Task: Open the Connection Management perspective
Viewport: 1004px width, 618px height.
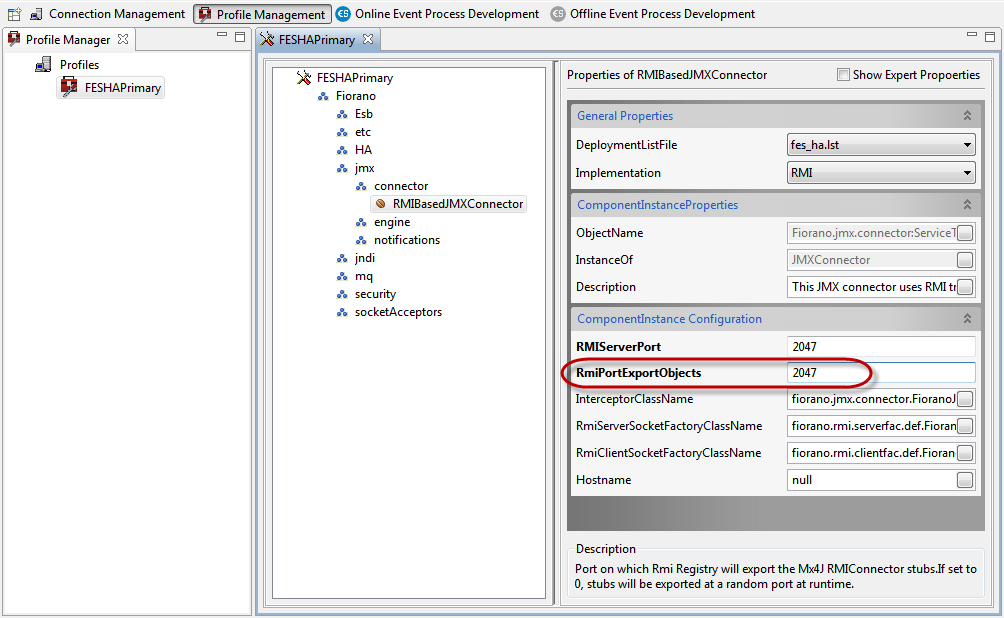Action: 108,13
